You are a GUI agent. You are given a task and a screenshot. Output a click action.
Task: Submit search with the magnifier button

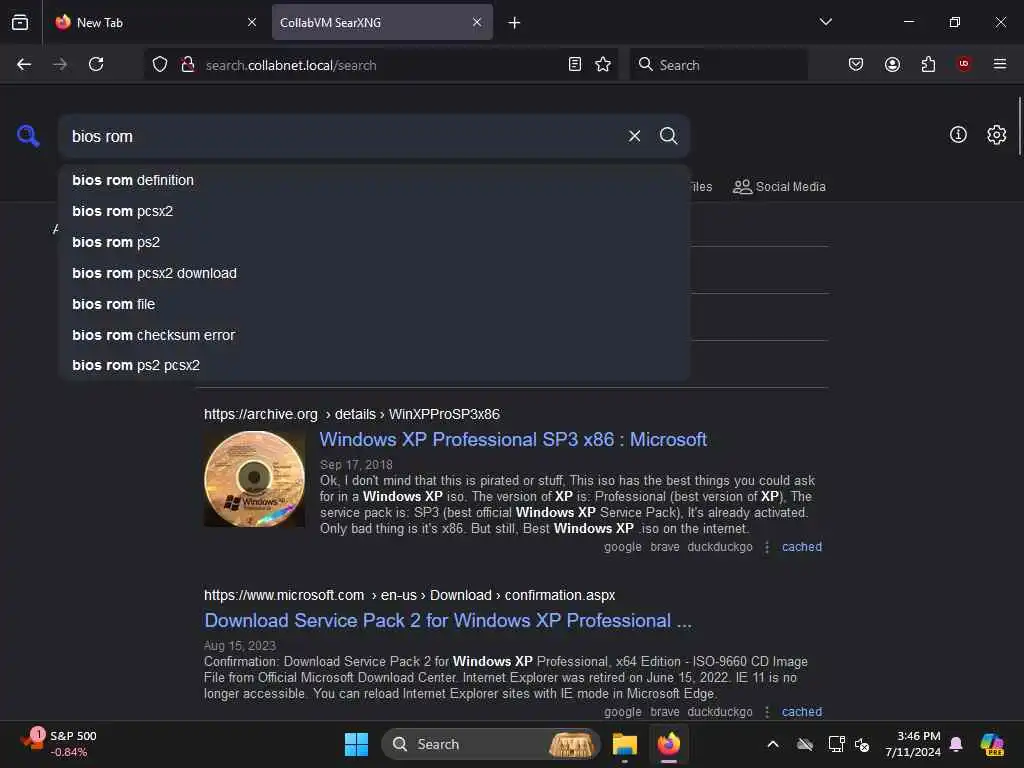pyautogui.click(x=668, y=136)
